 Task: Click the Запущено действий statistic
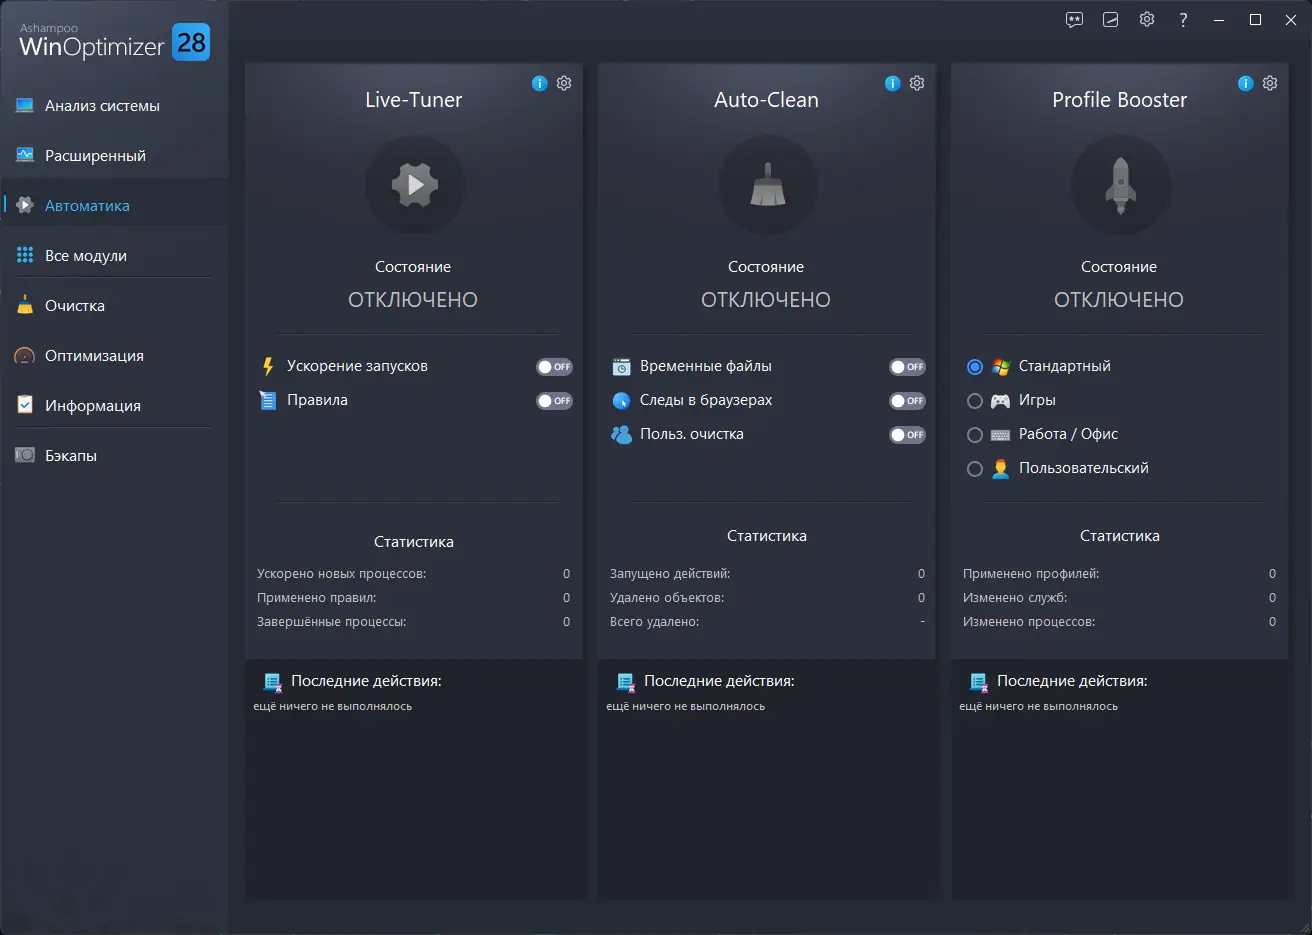click(x=767, y=574)
